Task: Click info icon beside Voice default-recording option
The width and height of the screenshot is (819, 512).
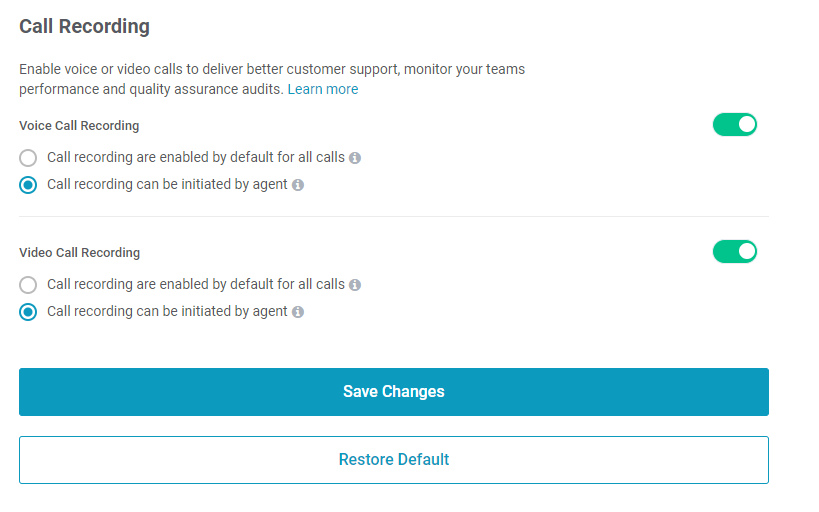Action: [355, 158]
